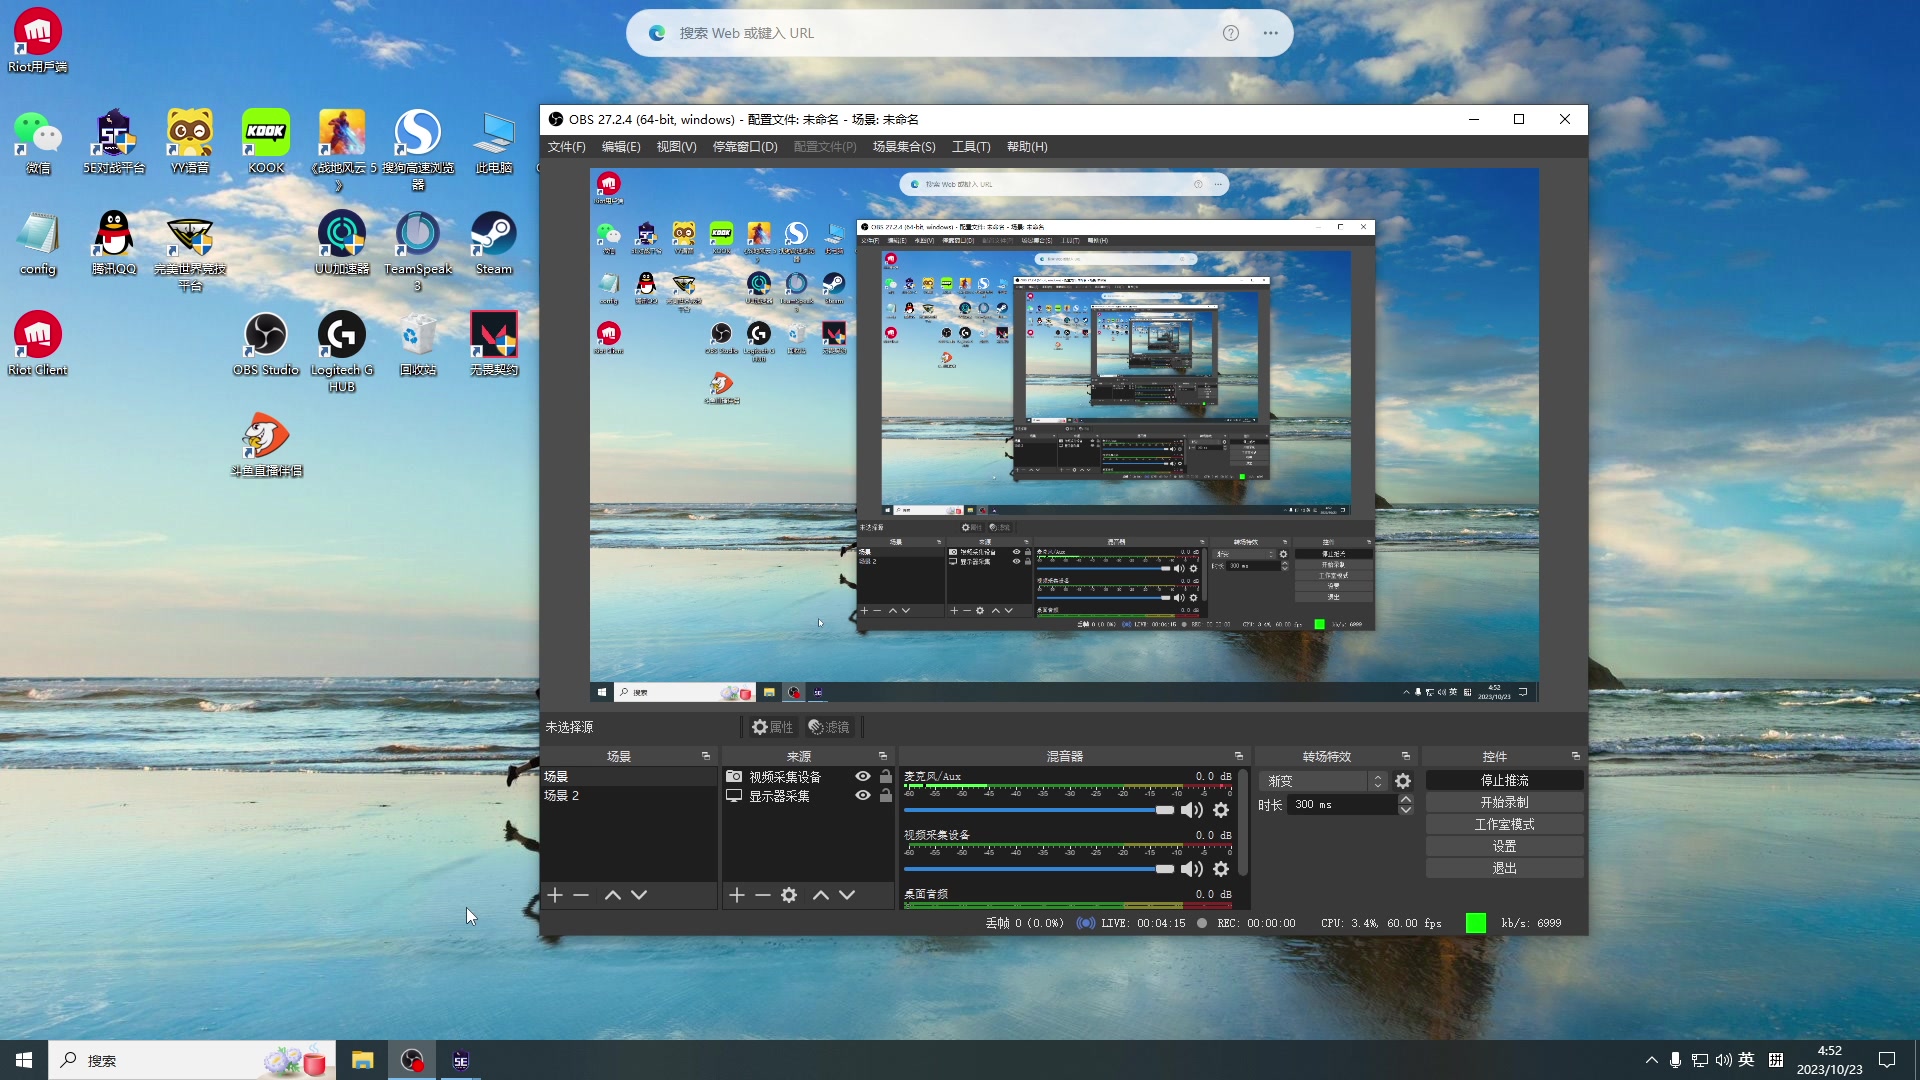Open transition properties gear next to 渐变

click(x=1403, y=781)
